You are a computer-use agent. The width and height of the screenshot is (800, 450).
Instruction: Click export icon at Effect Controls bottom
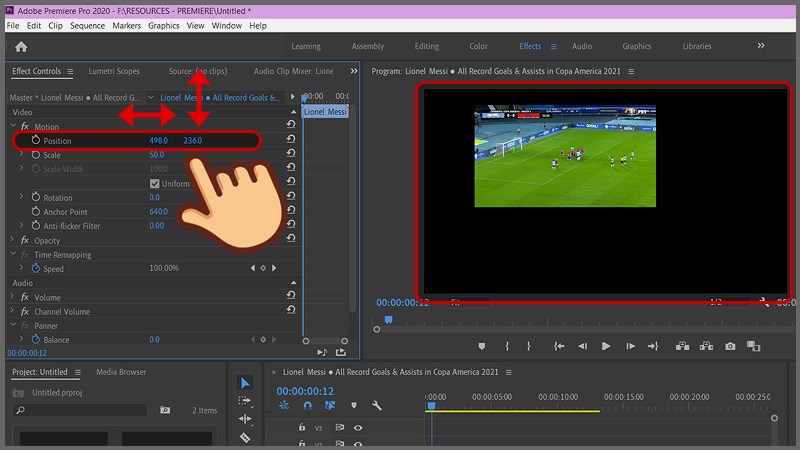point(341,352)
